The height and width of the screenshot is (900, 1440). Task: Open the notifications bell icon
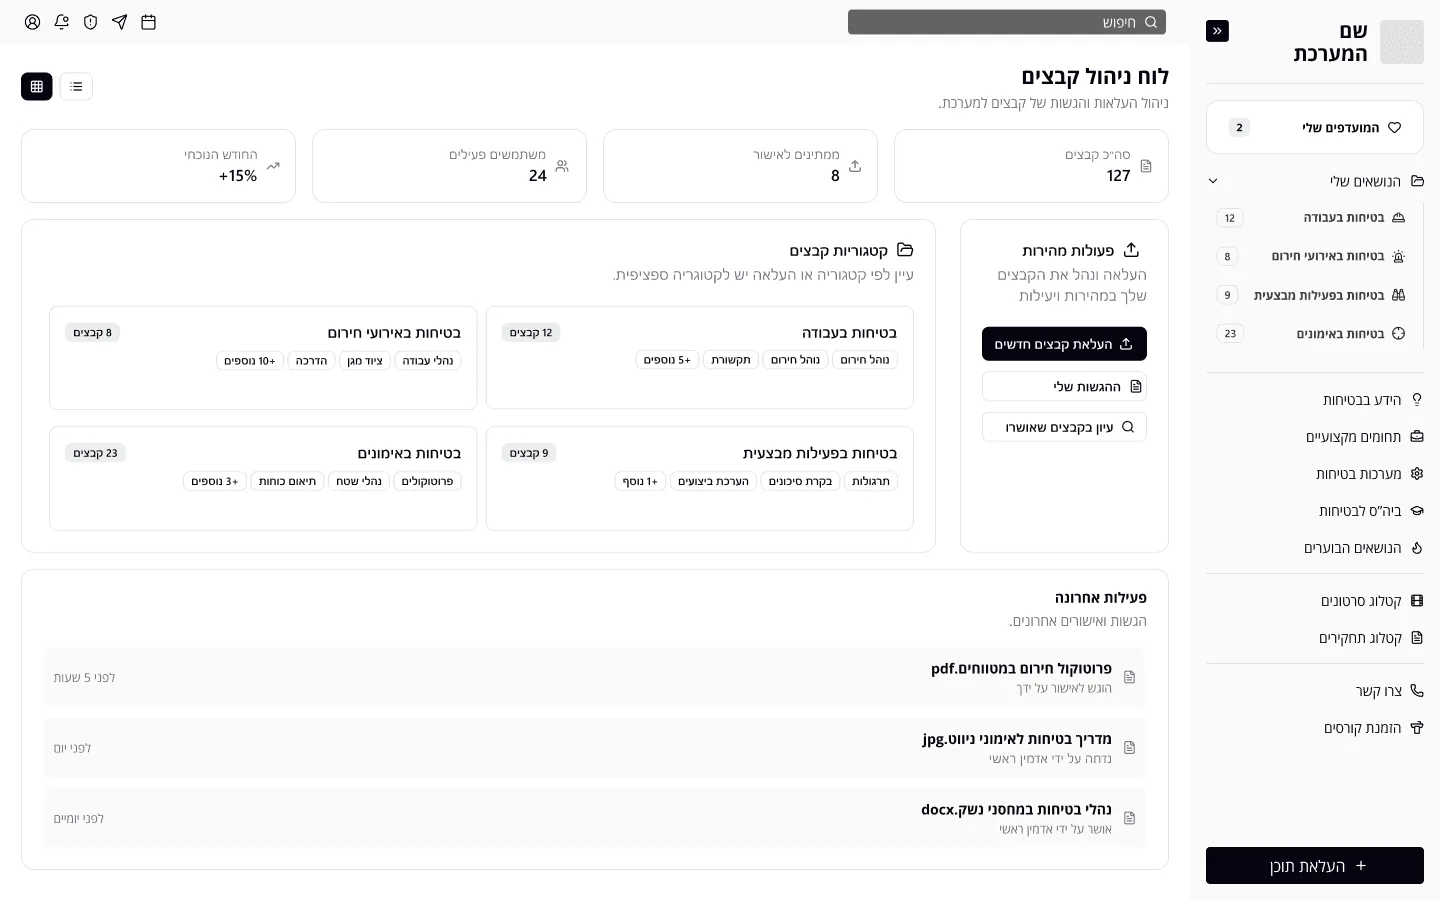point(62,22)
